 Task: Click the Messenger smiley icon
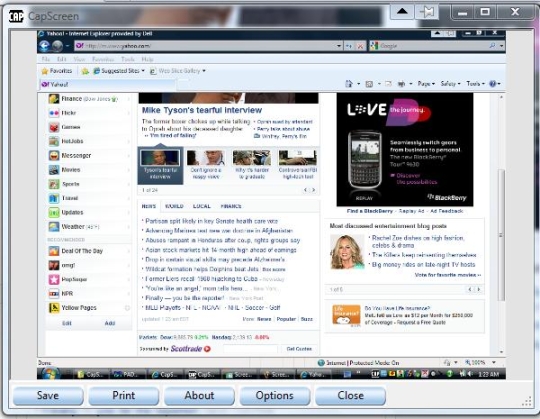coord(54,156)
